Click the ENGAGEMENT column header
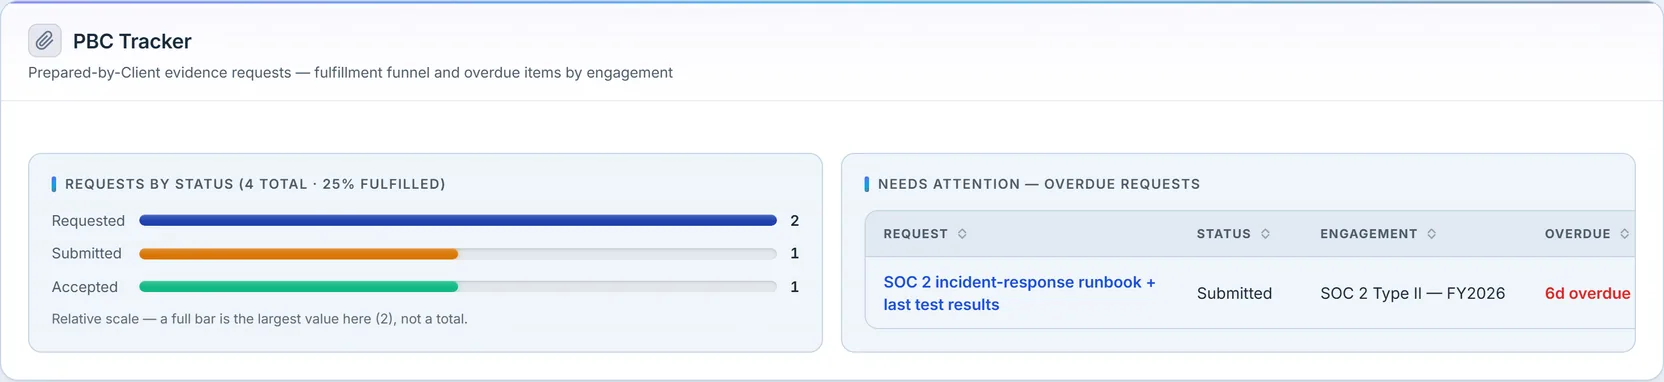This screenshot has width=1664, height=382. [1368, 234]
